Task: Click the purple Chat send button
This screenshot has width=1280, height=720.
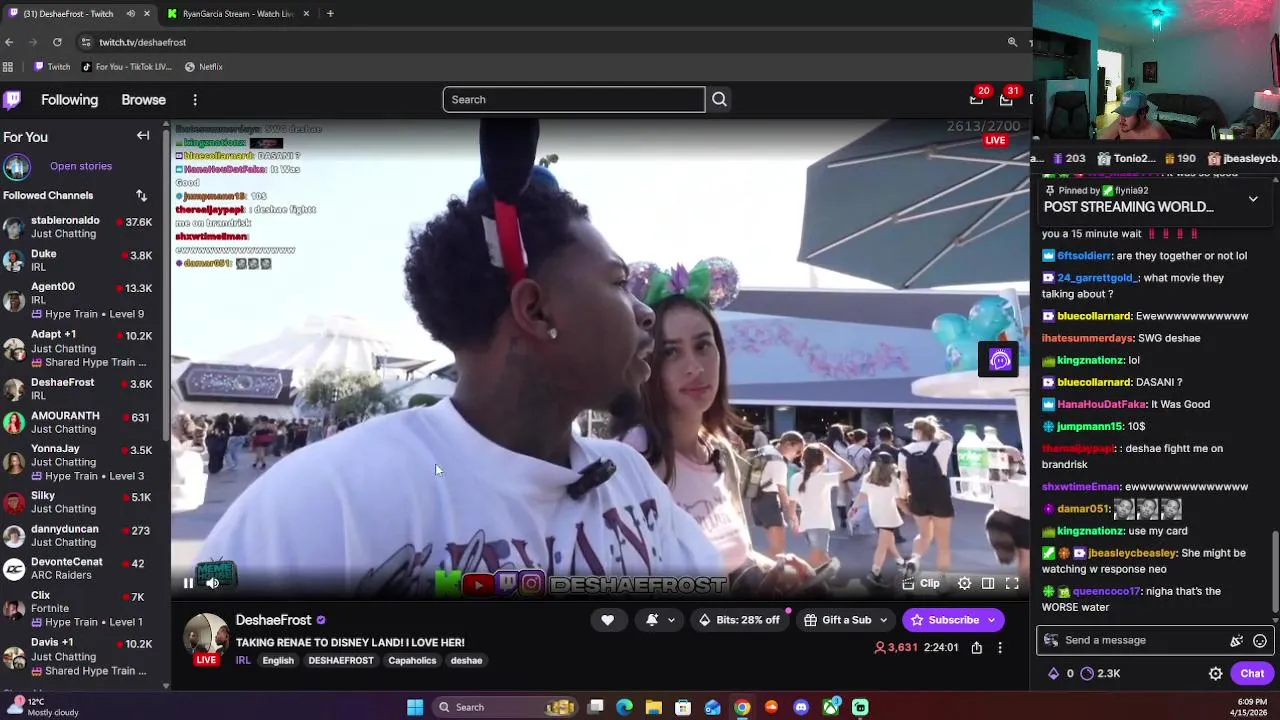Action: [1252, 674]
